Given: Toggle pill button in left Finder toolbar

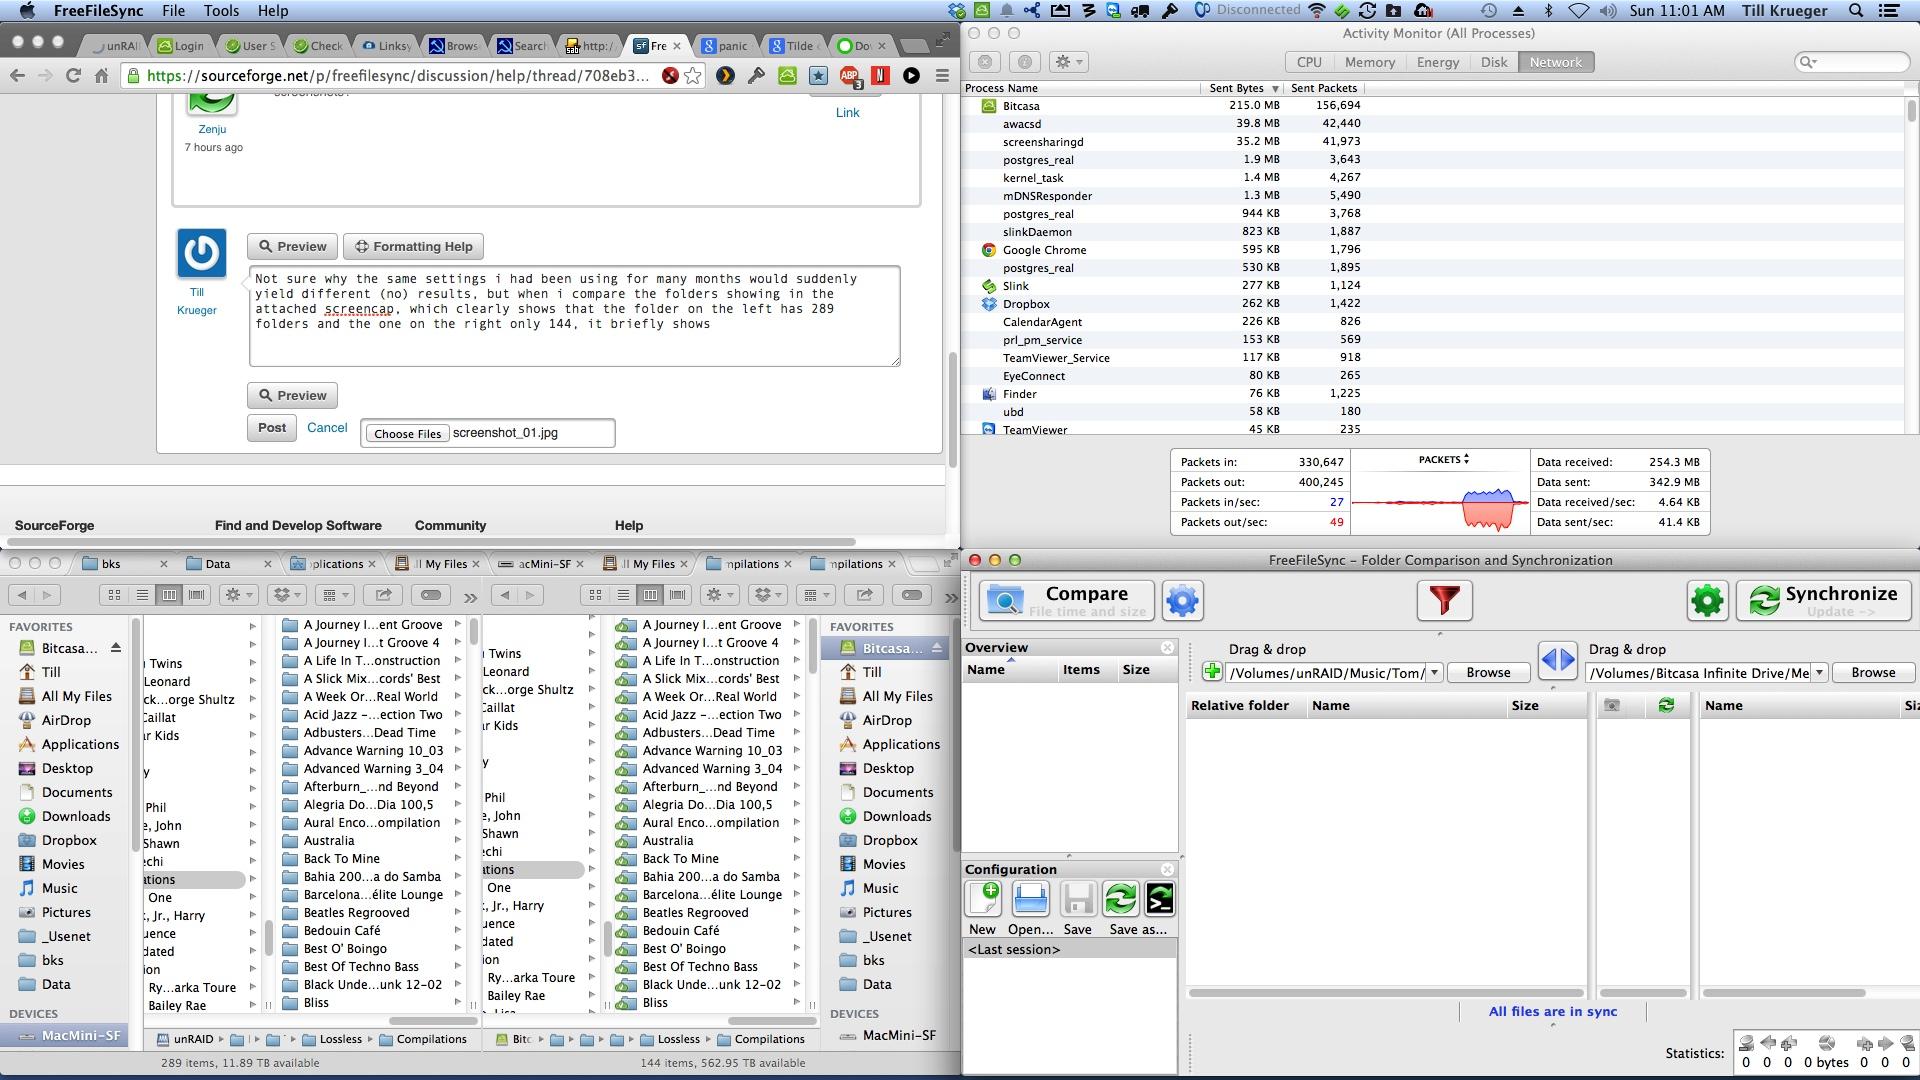Looking at the screenshot, I should 431,595.
